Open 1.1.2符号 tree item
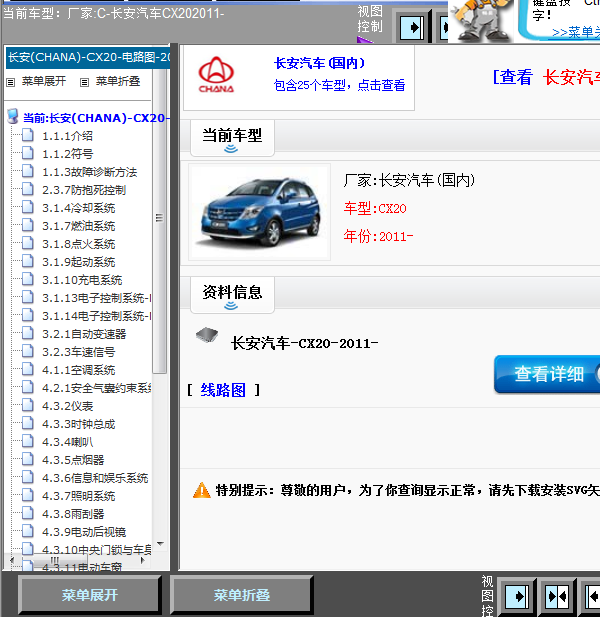This screenshot has width=600, height=617. click(67, 154)
